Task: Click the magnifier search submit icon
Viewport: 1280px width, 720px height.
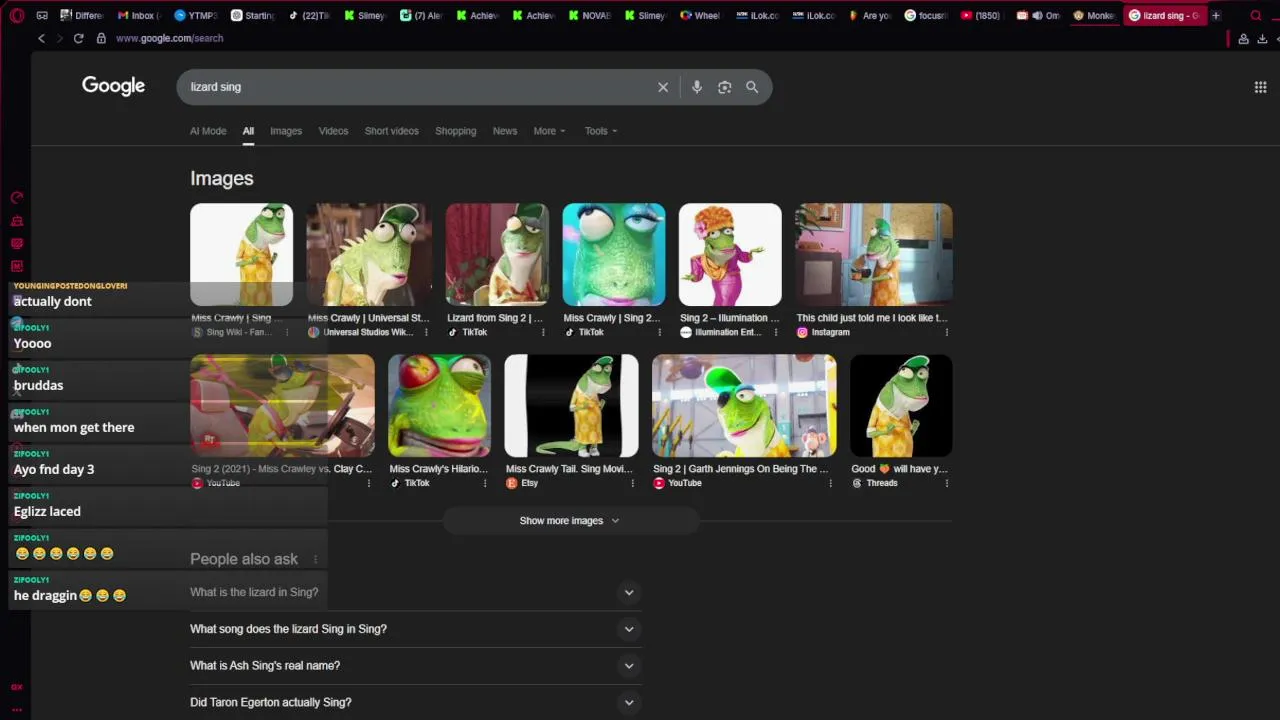Action: 752,87
